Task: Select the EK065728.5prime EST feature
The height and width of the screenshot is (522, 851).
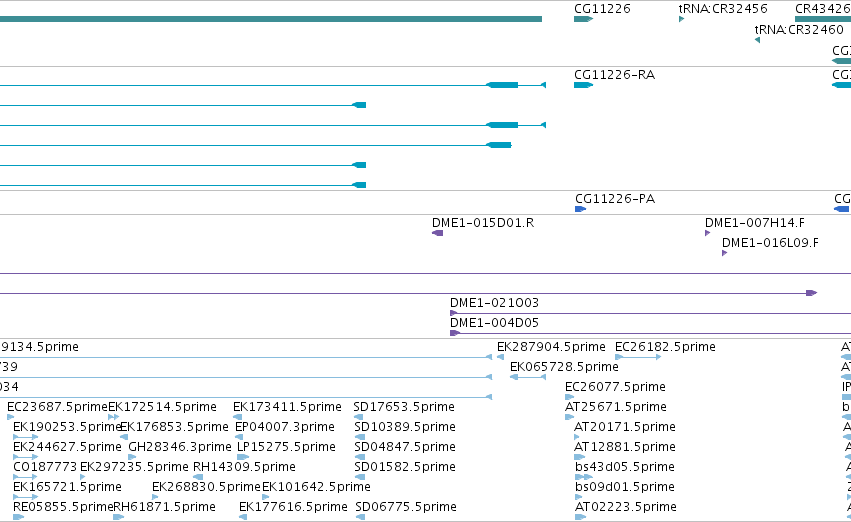Action: [x=528, y=377]
